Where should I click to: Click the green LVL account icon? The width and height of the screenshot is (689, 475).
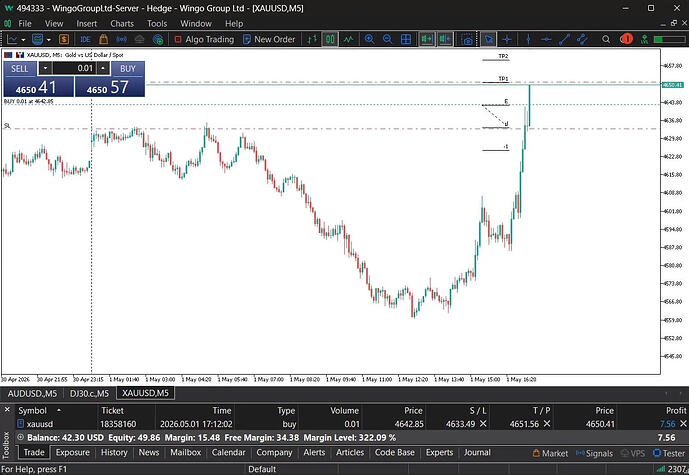click(644, 40)
